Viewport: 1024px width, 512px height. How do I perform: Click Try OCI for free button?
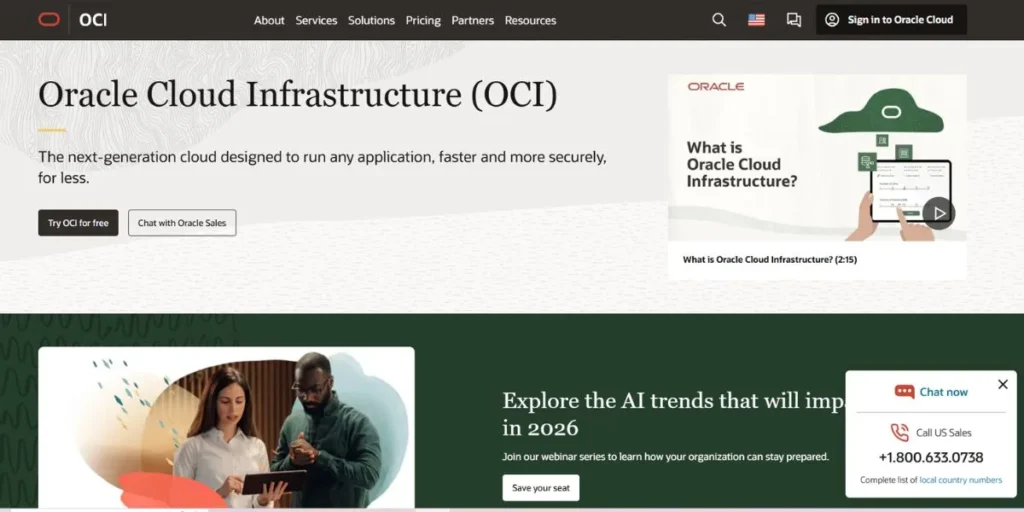coord(78,223)
